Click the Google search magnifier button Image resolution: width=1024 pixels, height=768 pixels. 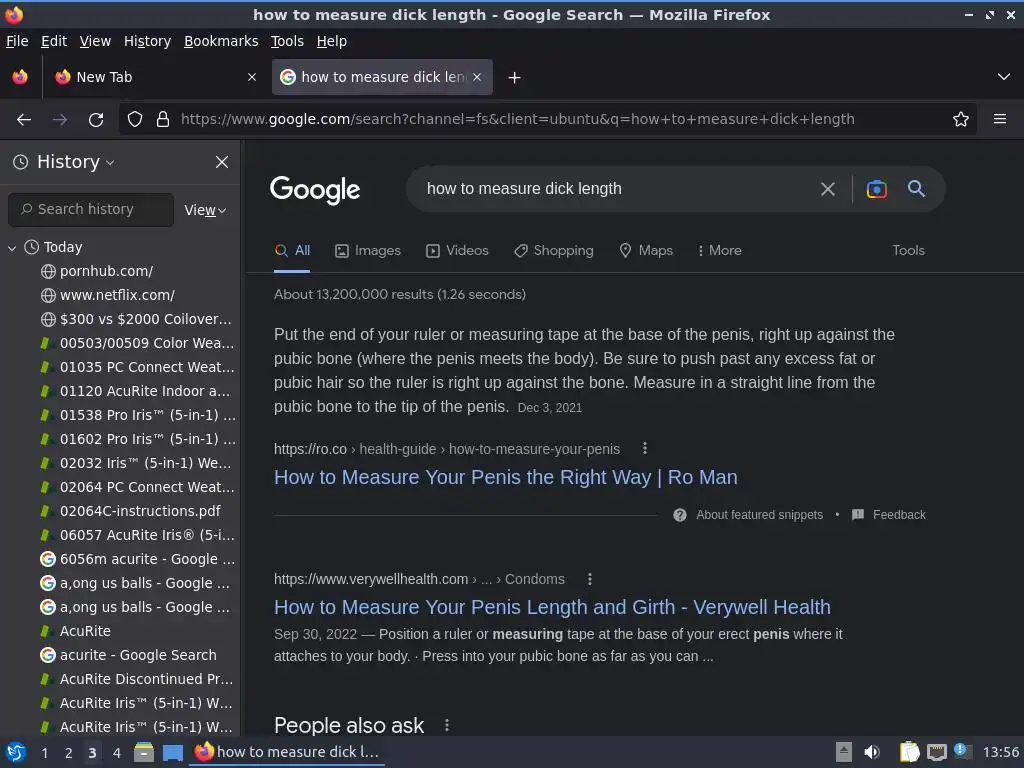(x=916, y=189)
